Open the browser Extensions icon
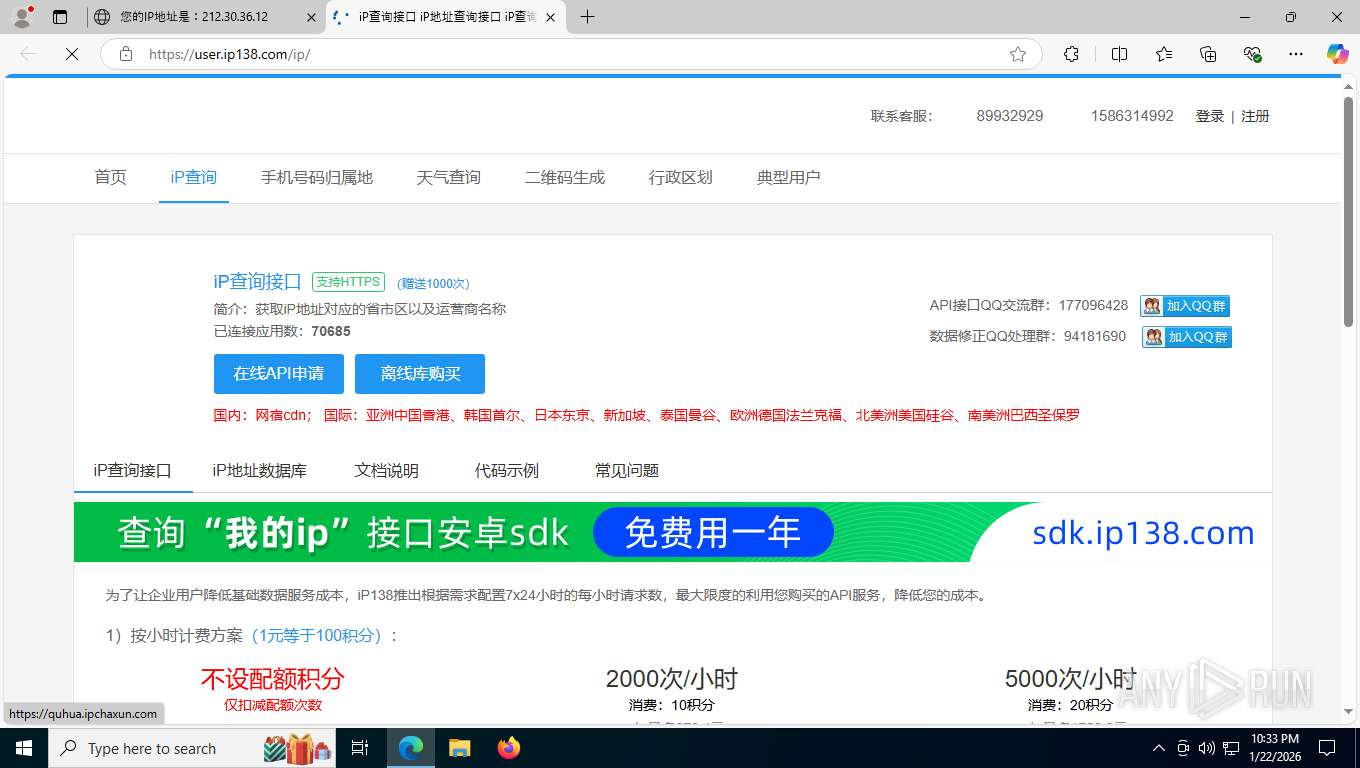The image size is (1360, 768). 1071,54
